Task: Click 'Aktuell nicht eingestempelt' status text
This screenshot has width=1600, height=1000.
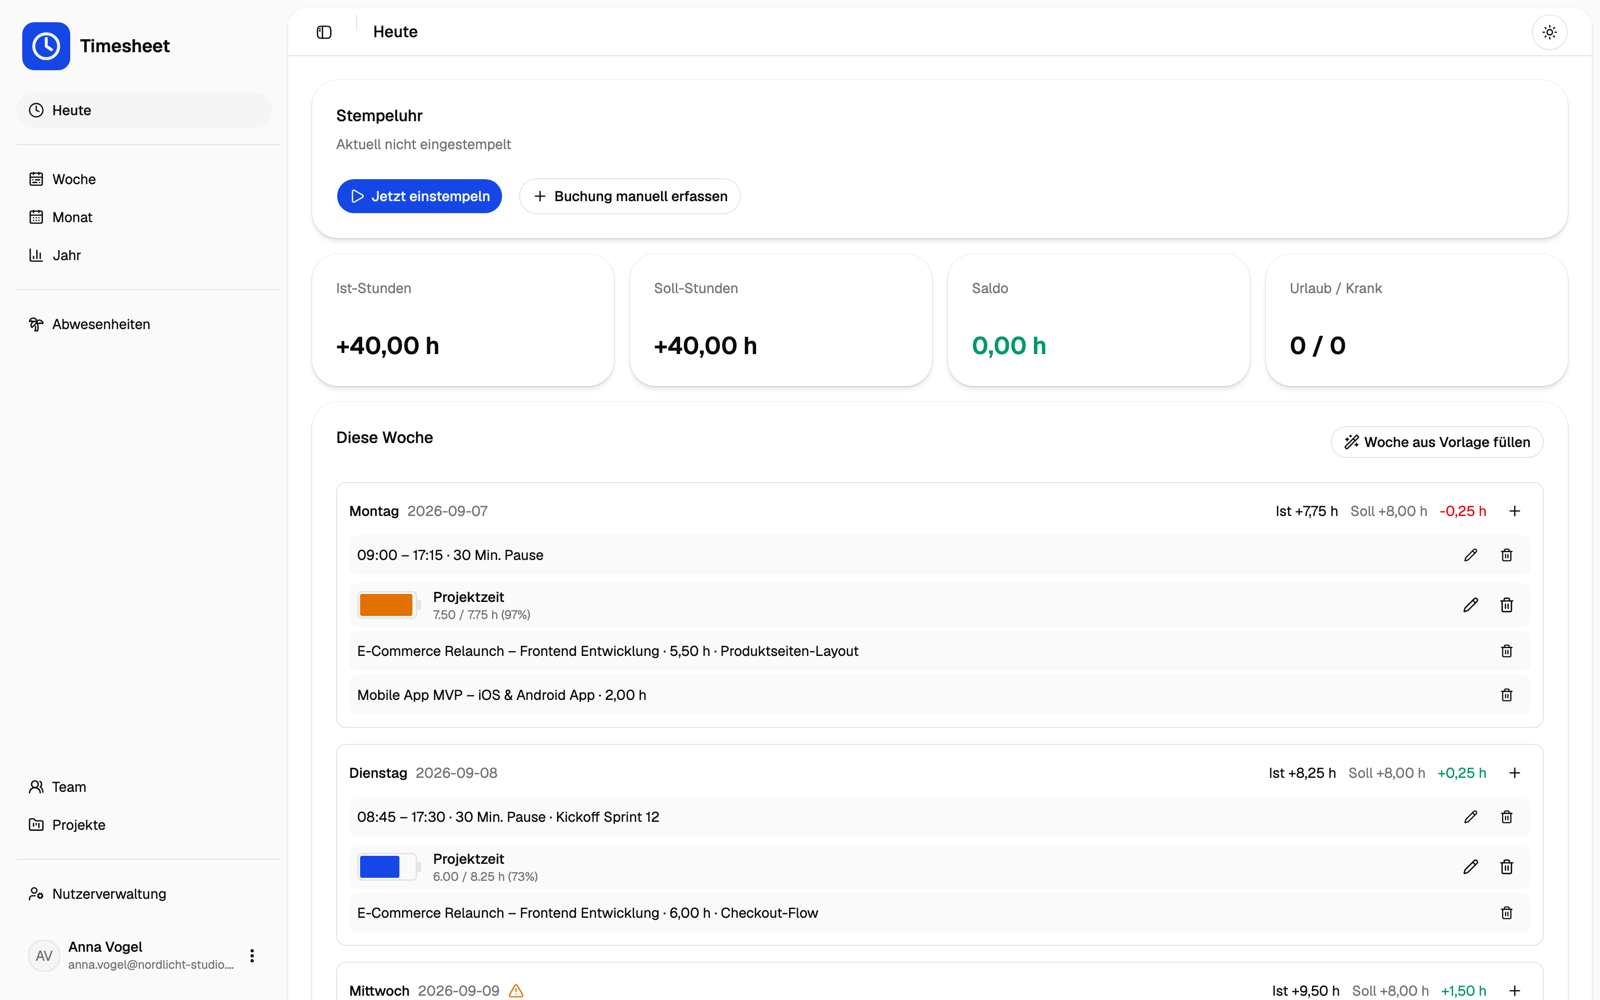Action: (x=423, y=144)
